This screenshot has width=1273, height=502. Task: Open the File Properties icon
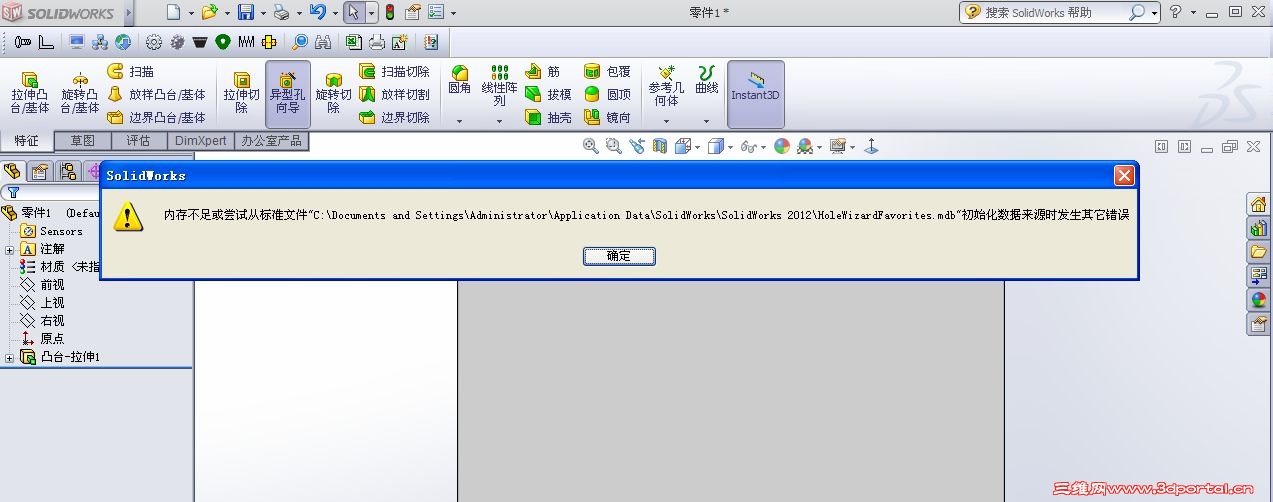click(412, 12)
